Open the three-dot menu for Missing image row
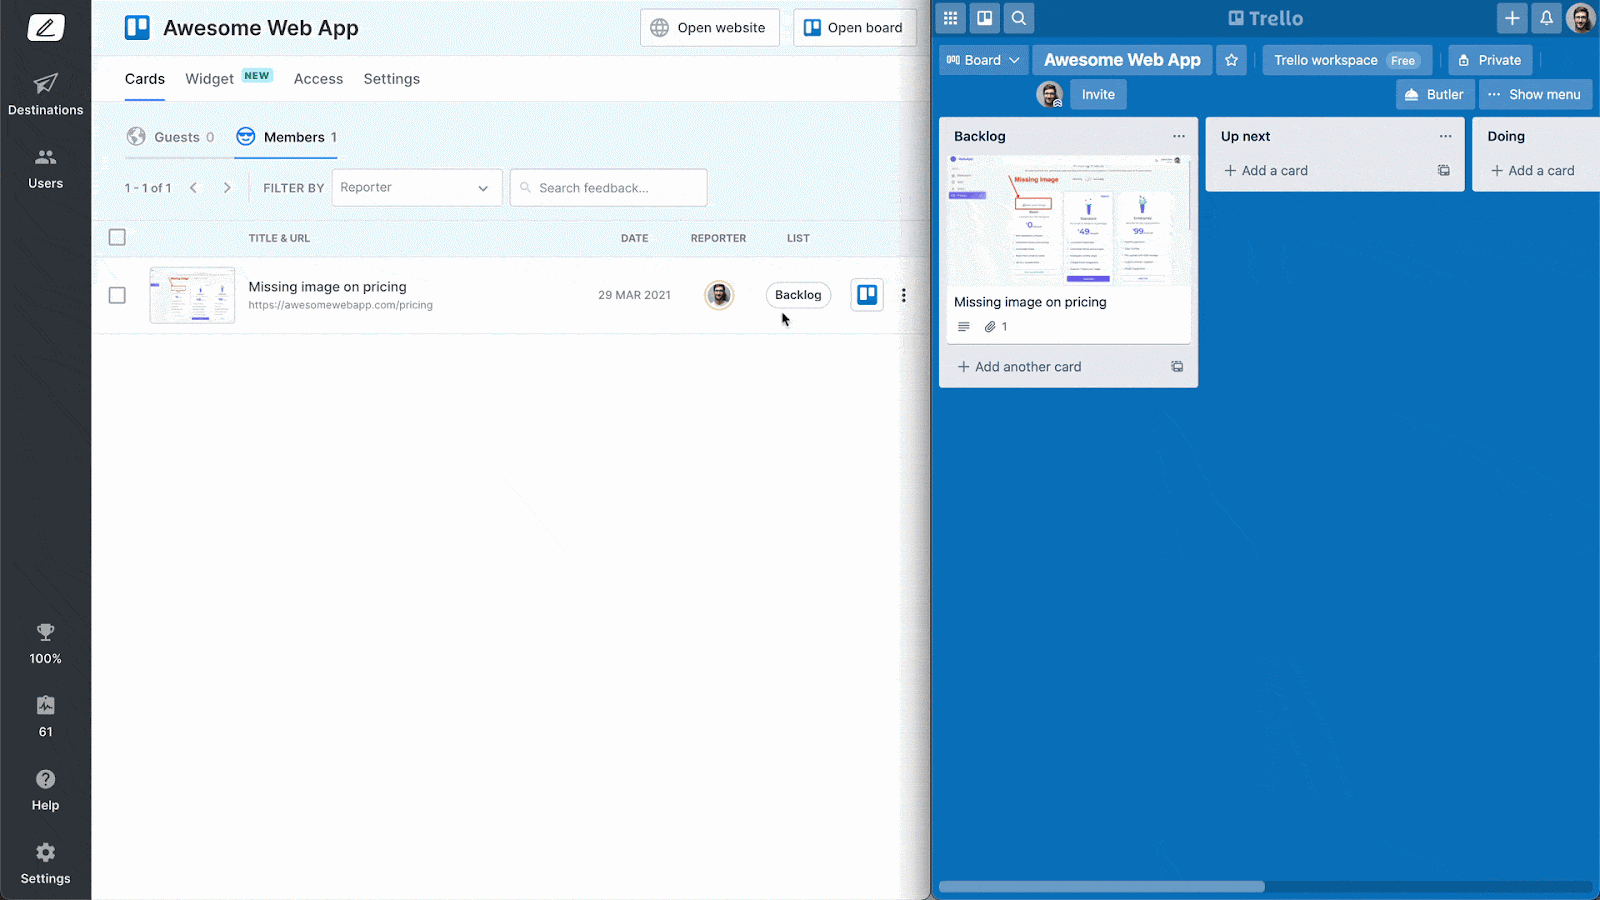 904,295
